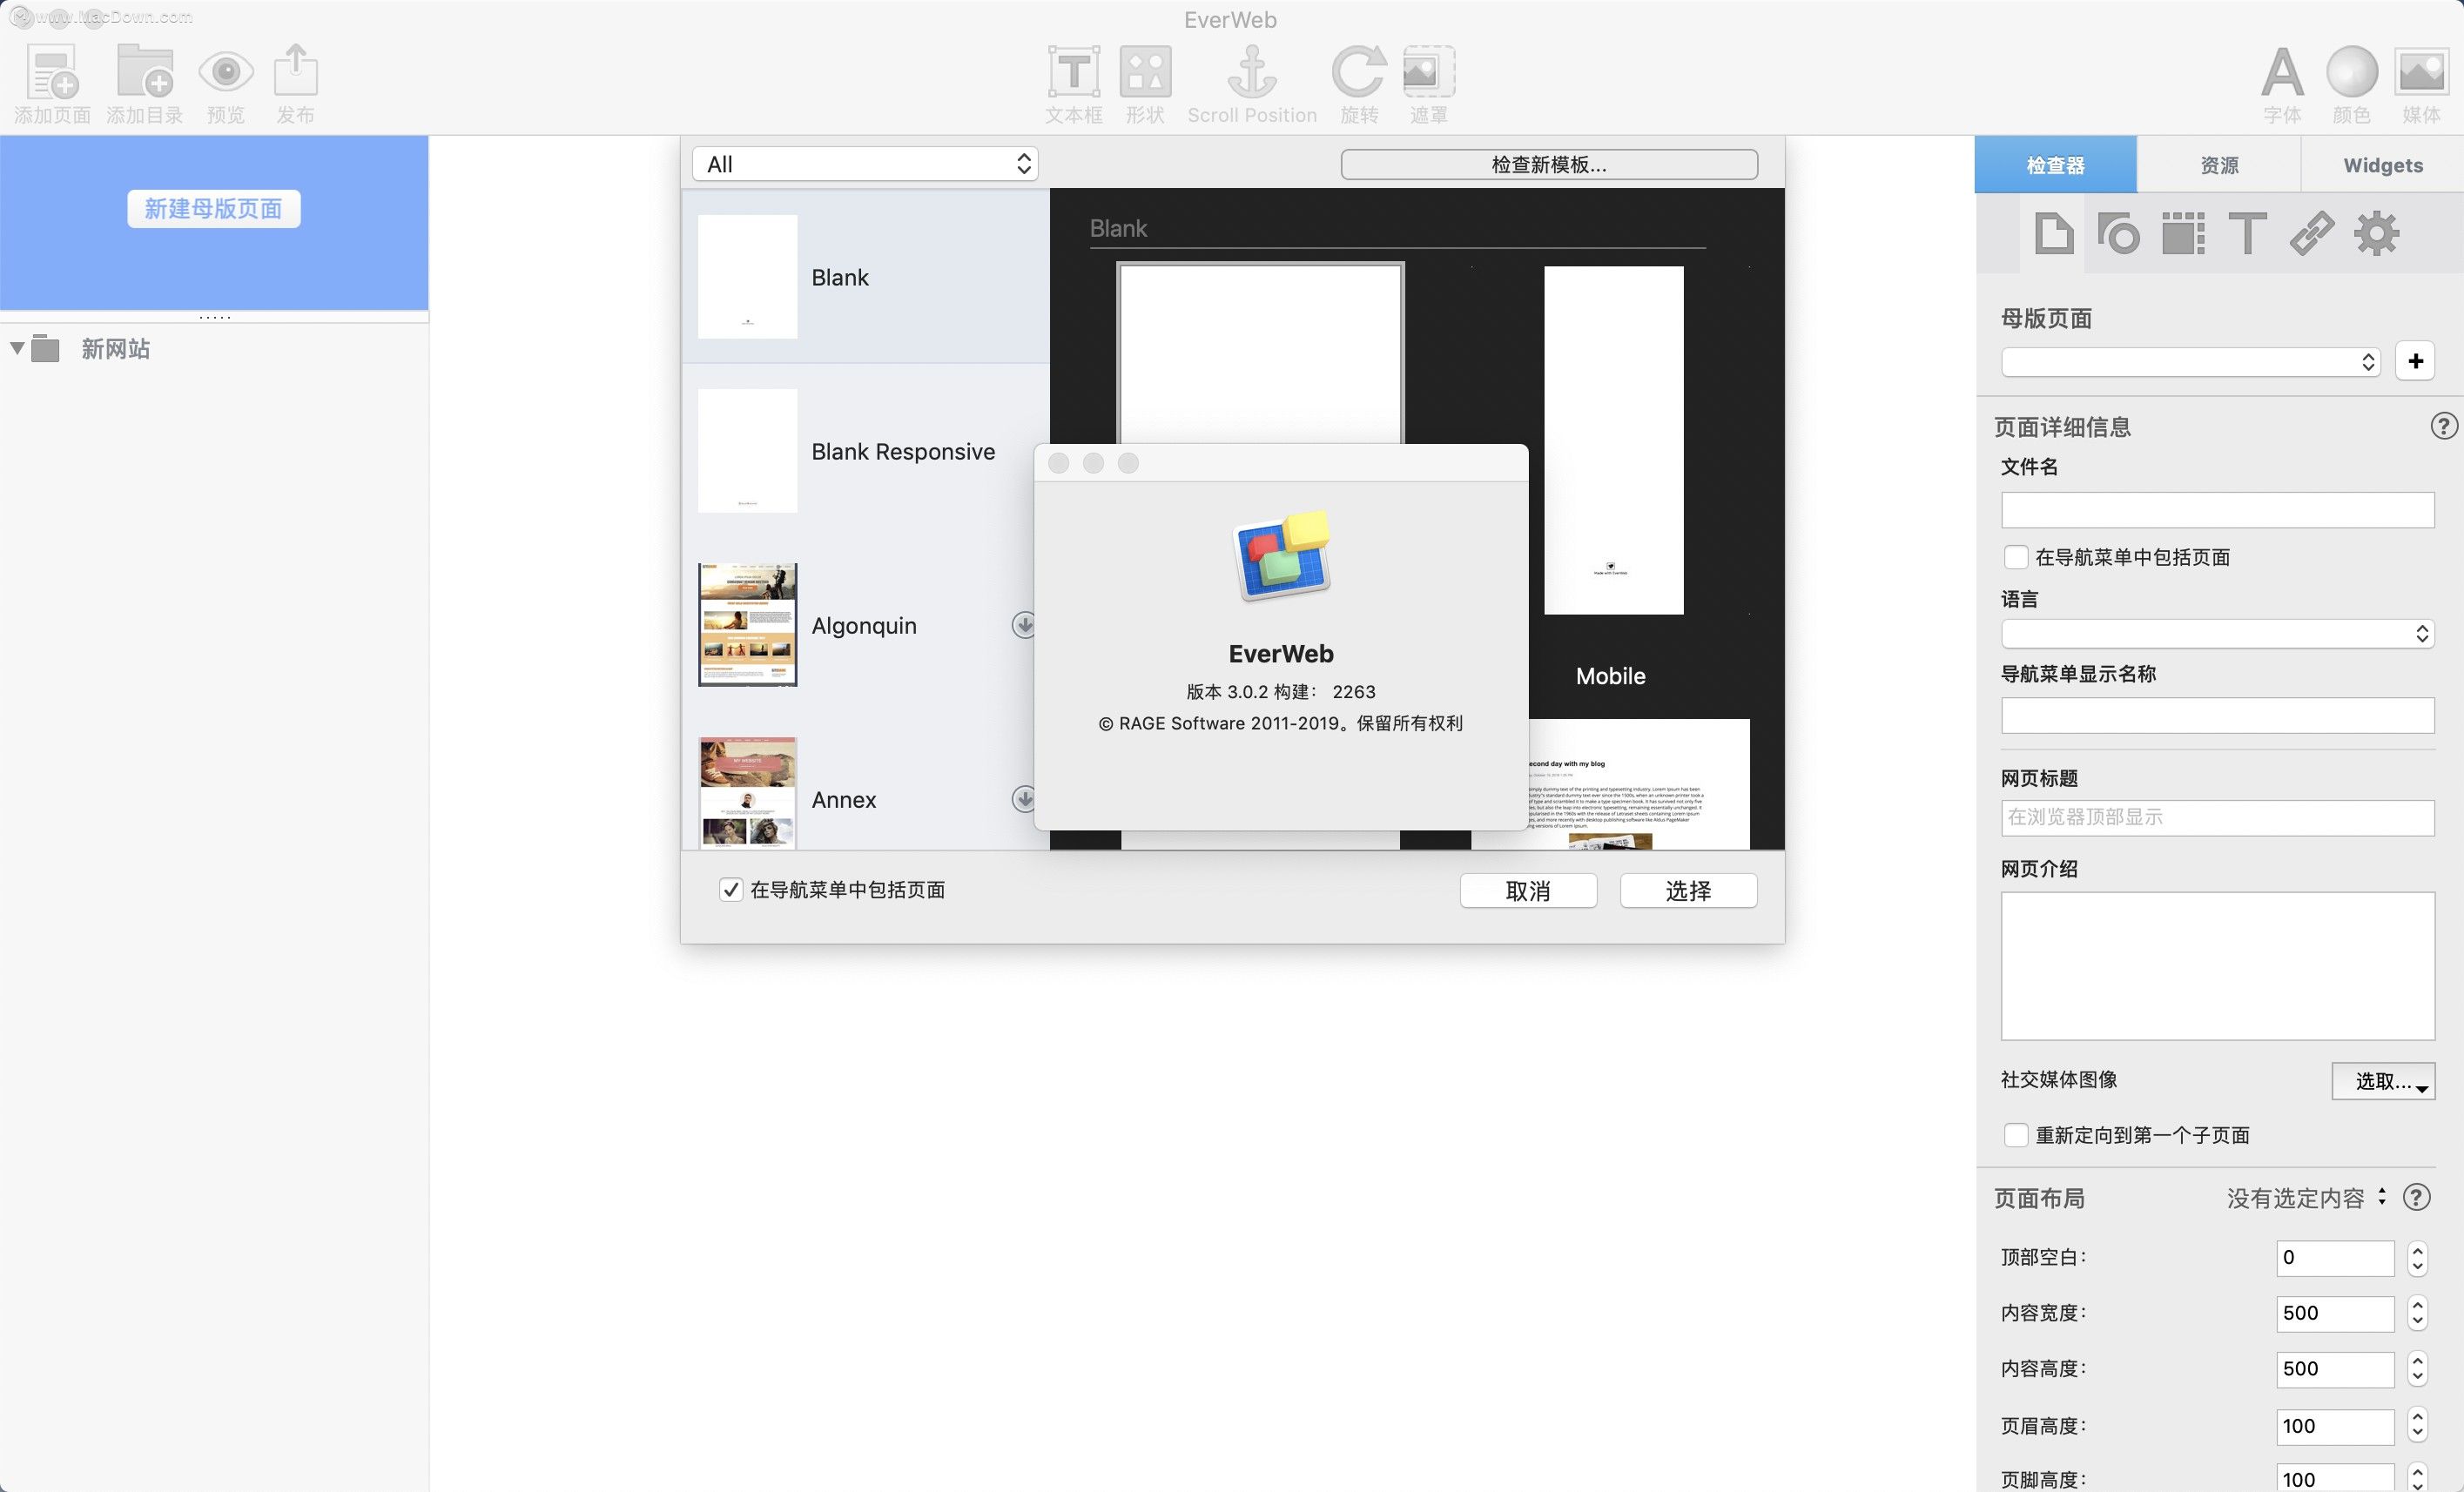Open the Widget Settings gear icon
The image size is (2464, 1492).
[2376, 234]
